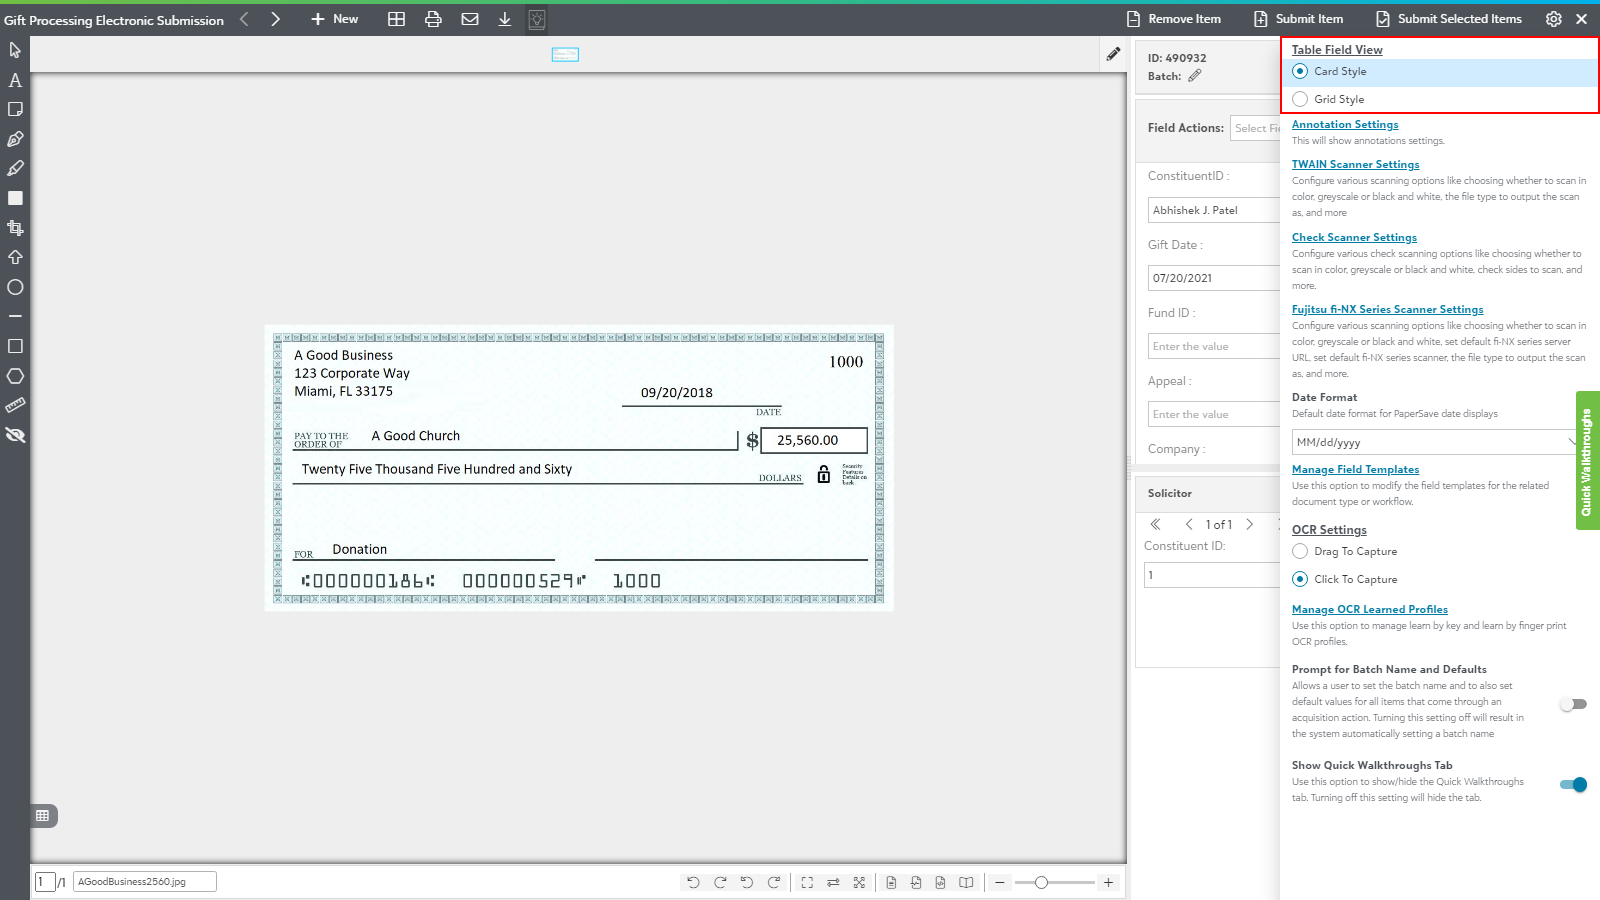
Task: Click the email envelope icon
Action: point(469,19)
